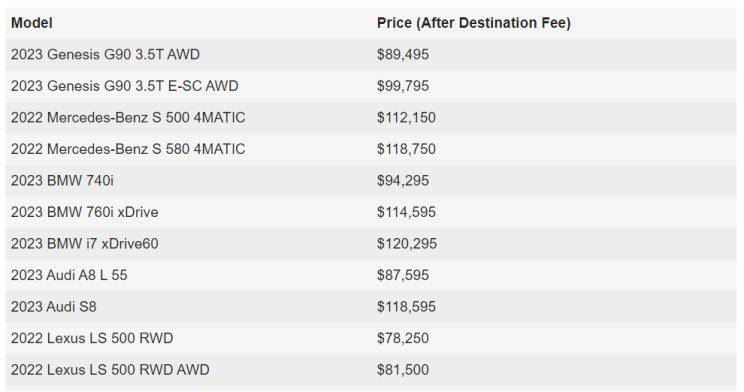Select the $87,595 price value
744x392 pixels.
coord(403,275)
